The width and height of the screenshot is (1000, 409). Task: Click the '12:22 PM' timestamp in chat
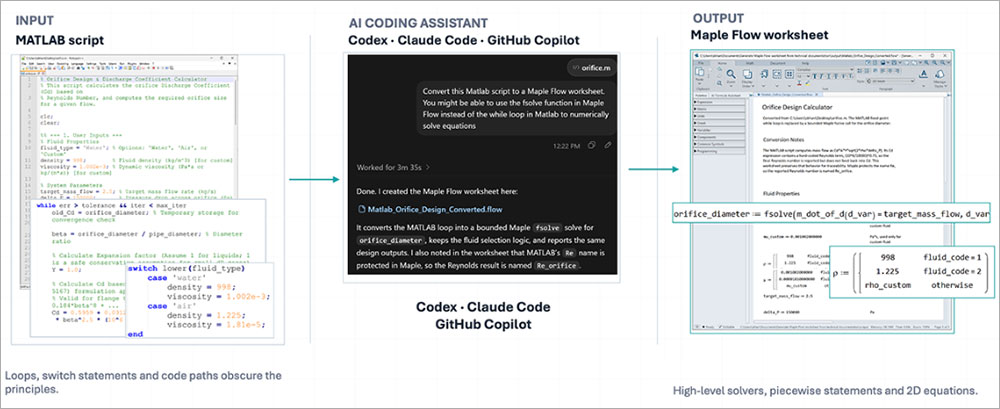[567, 145]
